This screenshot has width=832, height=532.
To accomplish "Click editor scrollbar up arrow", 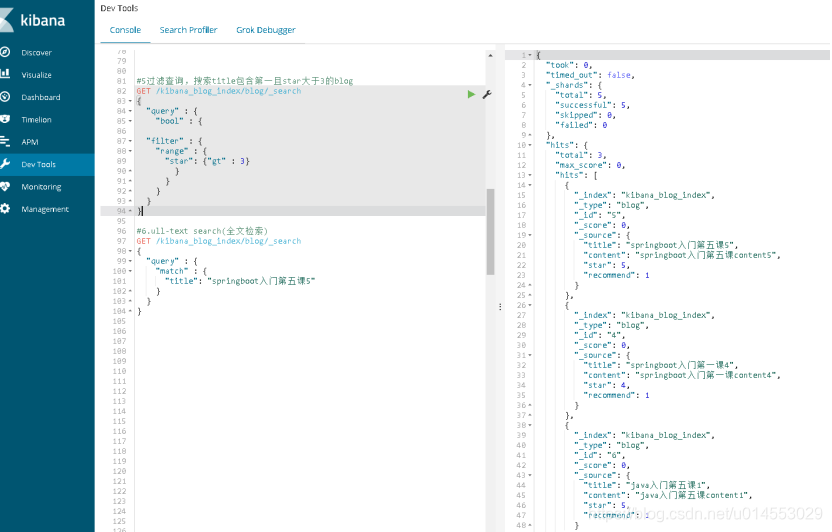I will (x=490, y=55).
